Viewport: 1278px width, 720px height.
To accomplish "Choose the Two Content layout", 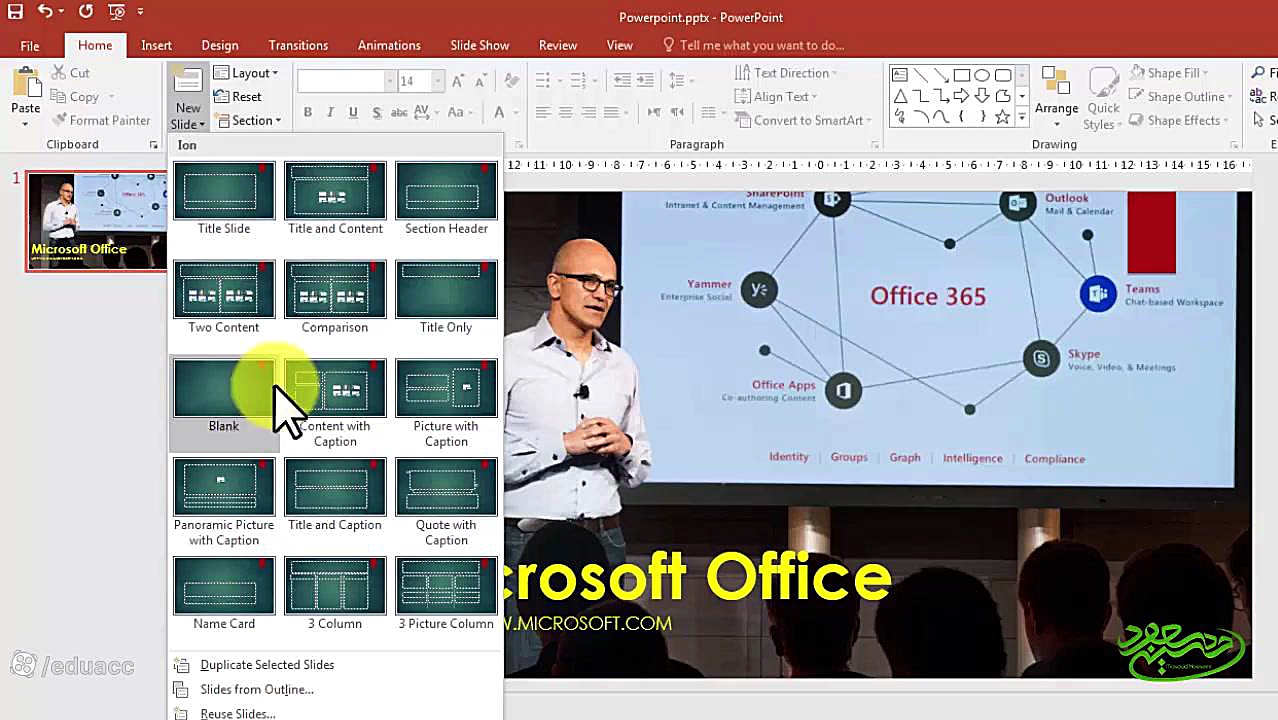I will pyautogui.click(x=224, y=298).
